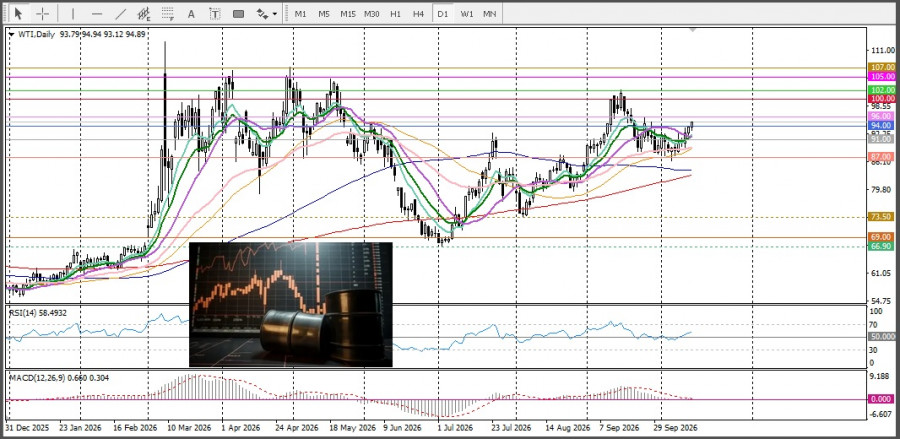
Task: Click the 10 Mar 2026 date label
Action: (189, 428)
